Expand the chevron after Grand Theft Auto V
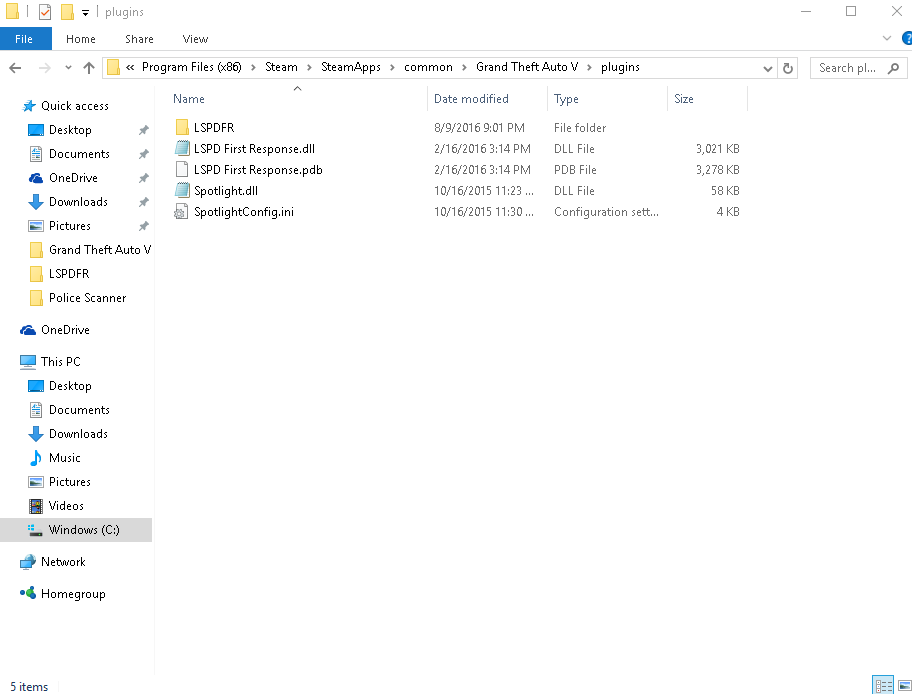This screenshot has height=694, width=912. point(589,68)
